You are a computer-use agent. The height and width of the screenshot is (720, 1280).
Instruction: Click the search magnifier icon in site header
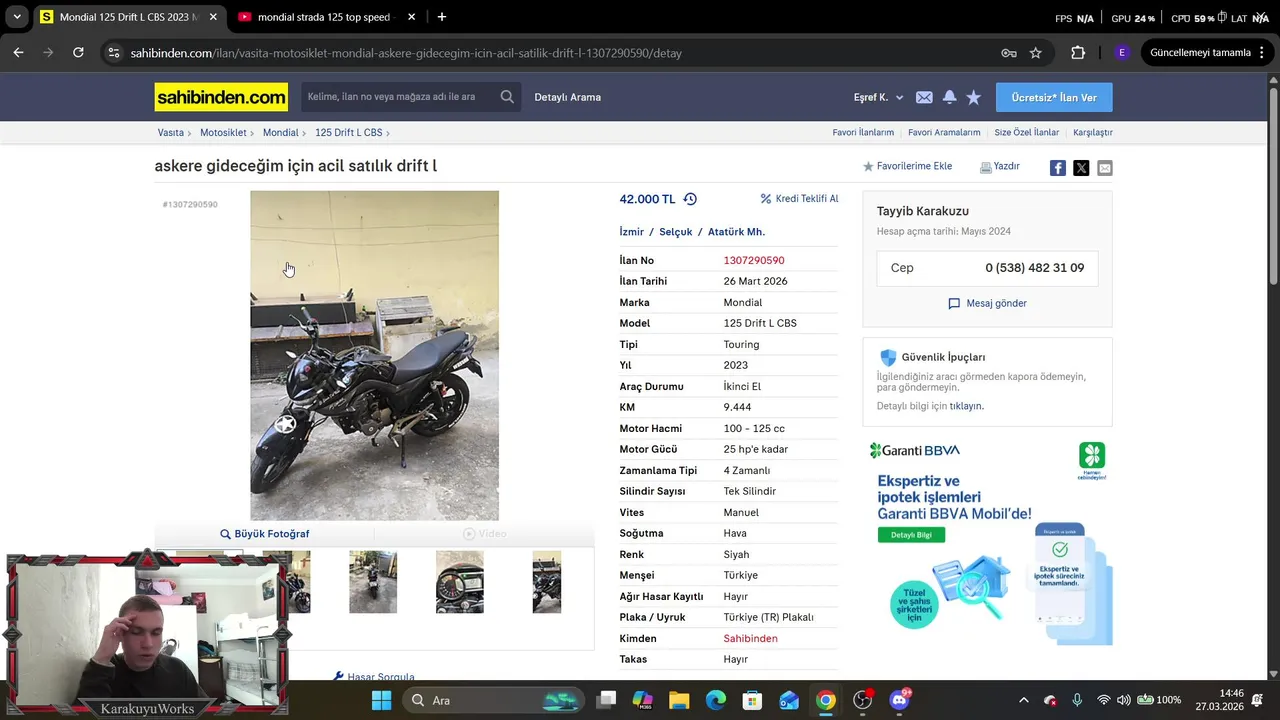(507, 97)
